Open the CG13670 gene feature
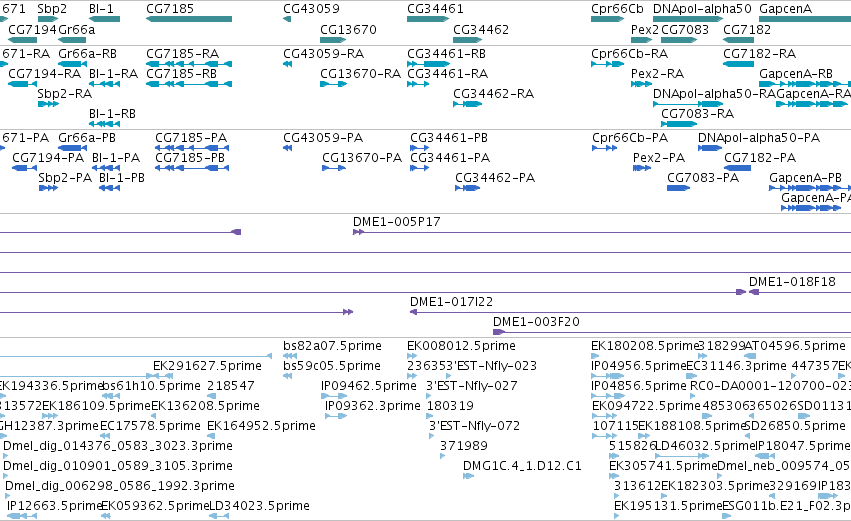The width and height of the screenshot is (851, 521). (333, 40)
